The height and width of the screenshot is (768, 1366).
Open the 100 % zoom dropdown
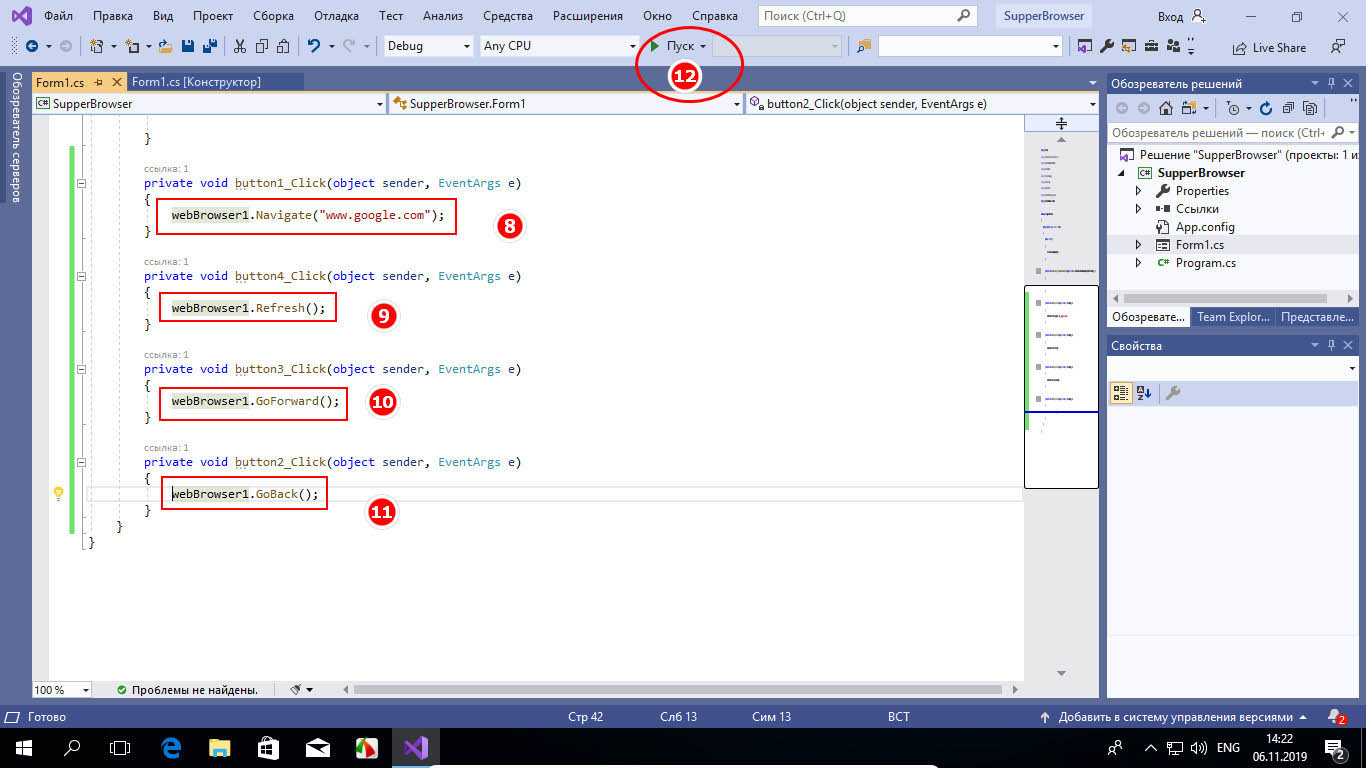pyautogui.click(x=85, y=690)
